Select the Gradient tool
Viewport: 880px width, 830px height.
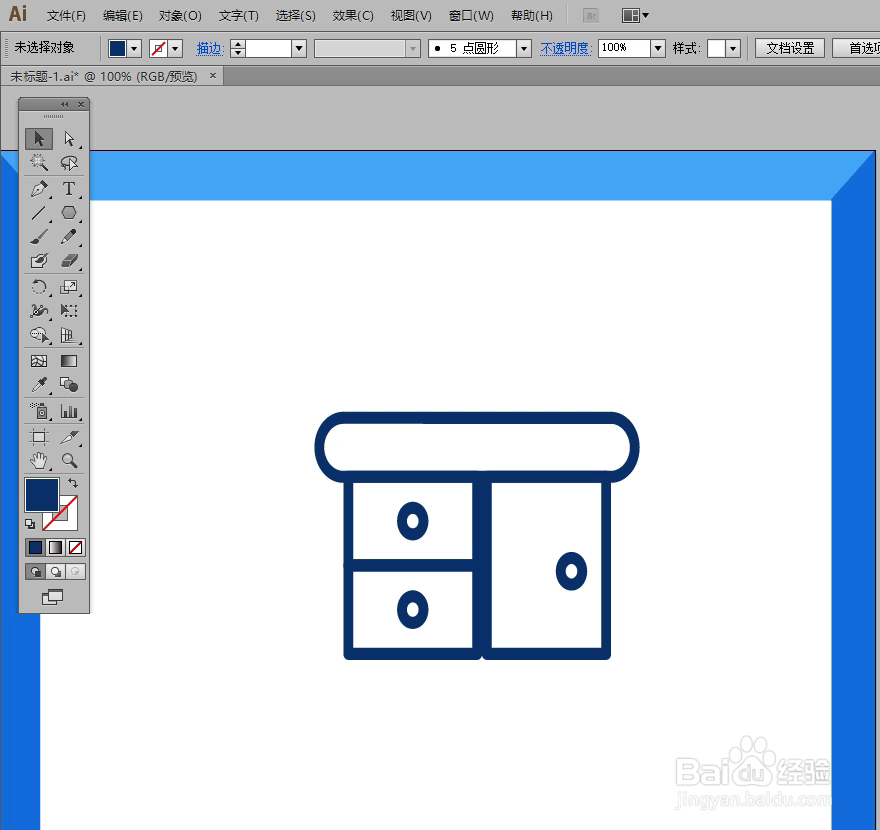click(x=69, y=361)
